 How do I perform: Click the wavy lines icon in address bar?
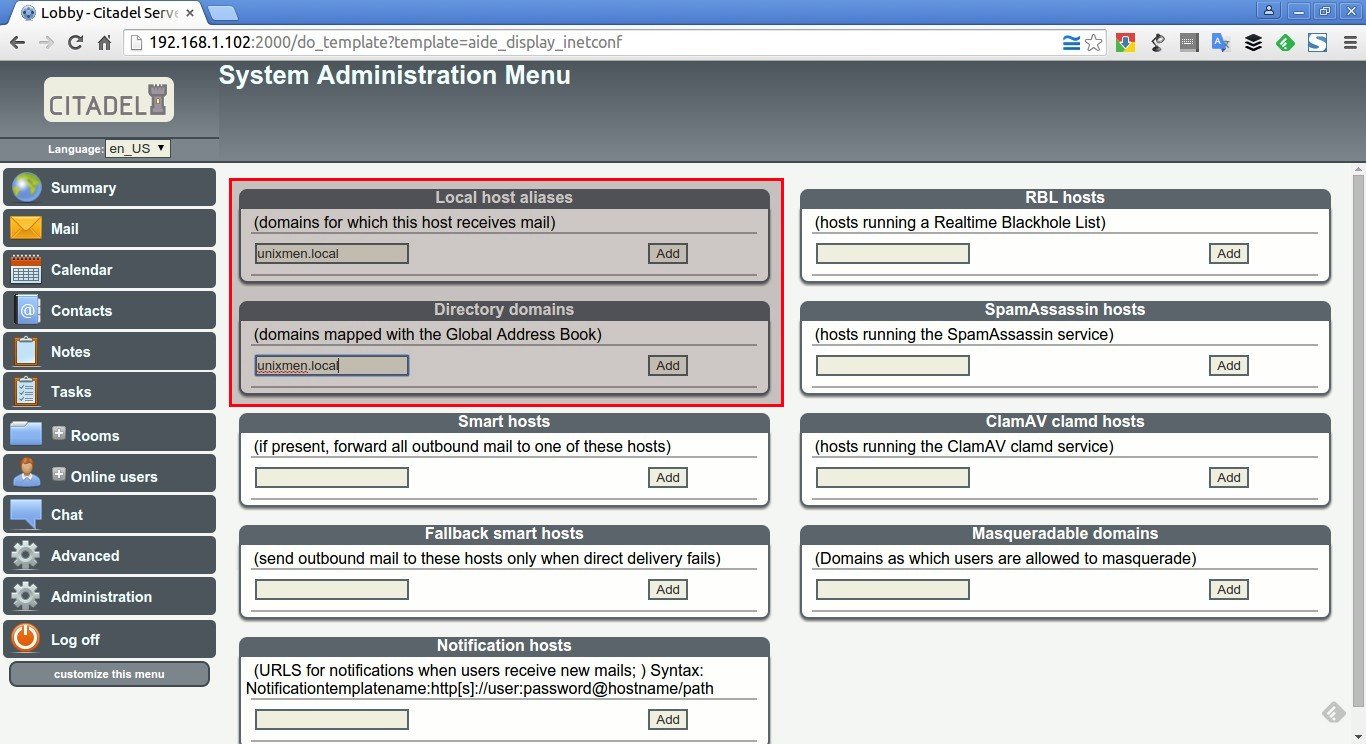click(1071, 43)
